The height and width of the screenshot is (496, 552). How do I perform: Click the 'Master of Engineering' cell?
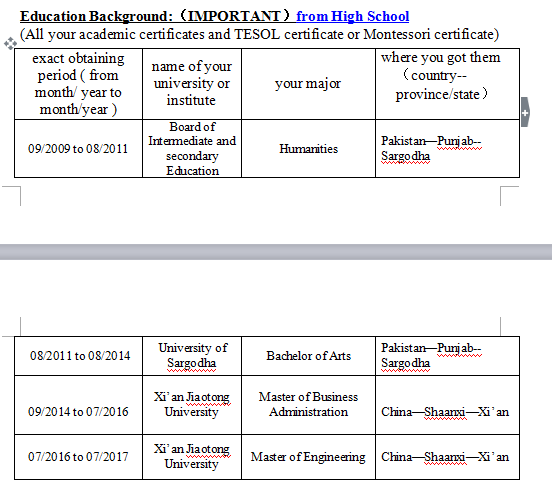(x=308, y=457)
